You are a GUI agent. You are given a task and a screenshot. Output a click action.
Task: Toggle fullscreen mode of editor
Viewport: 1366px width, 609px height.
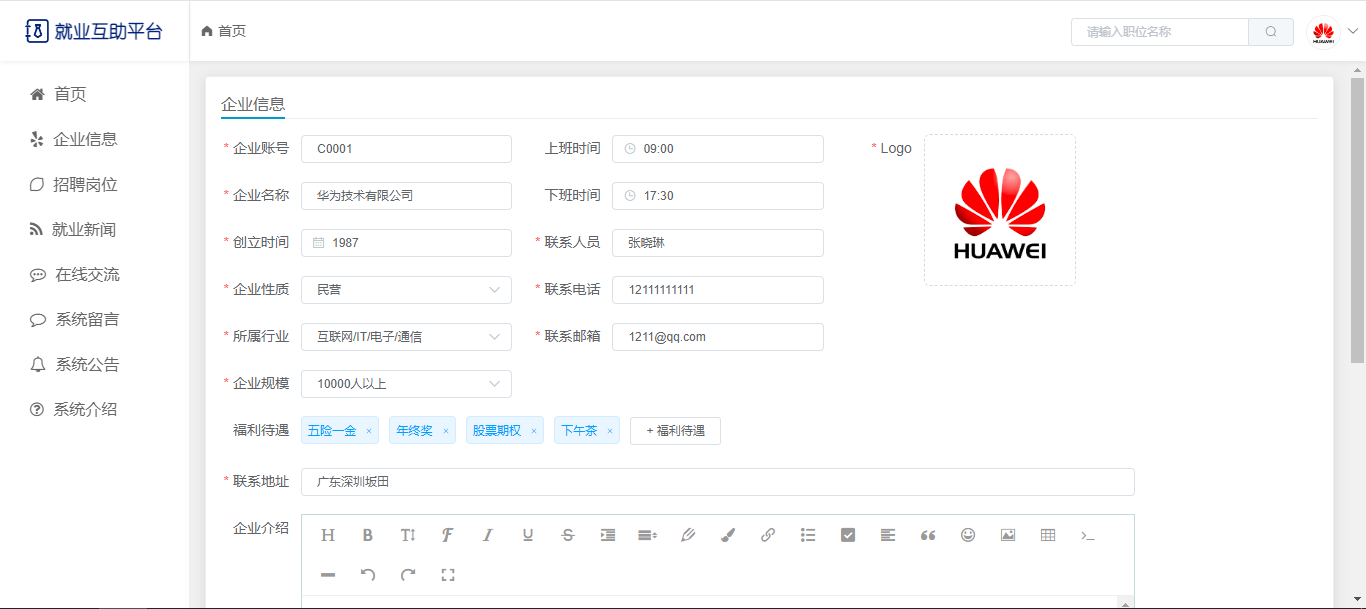click(448, 575)
